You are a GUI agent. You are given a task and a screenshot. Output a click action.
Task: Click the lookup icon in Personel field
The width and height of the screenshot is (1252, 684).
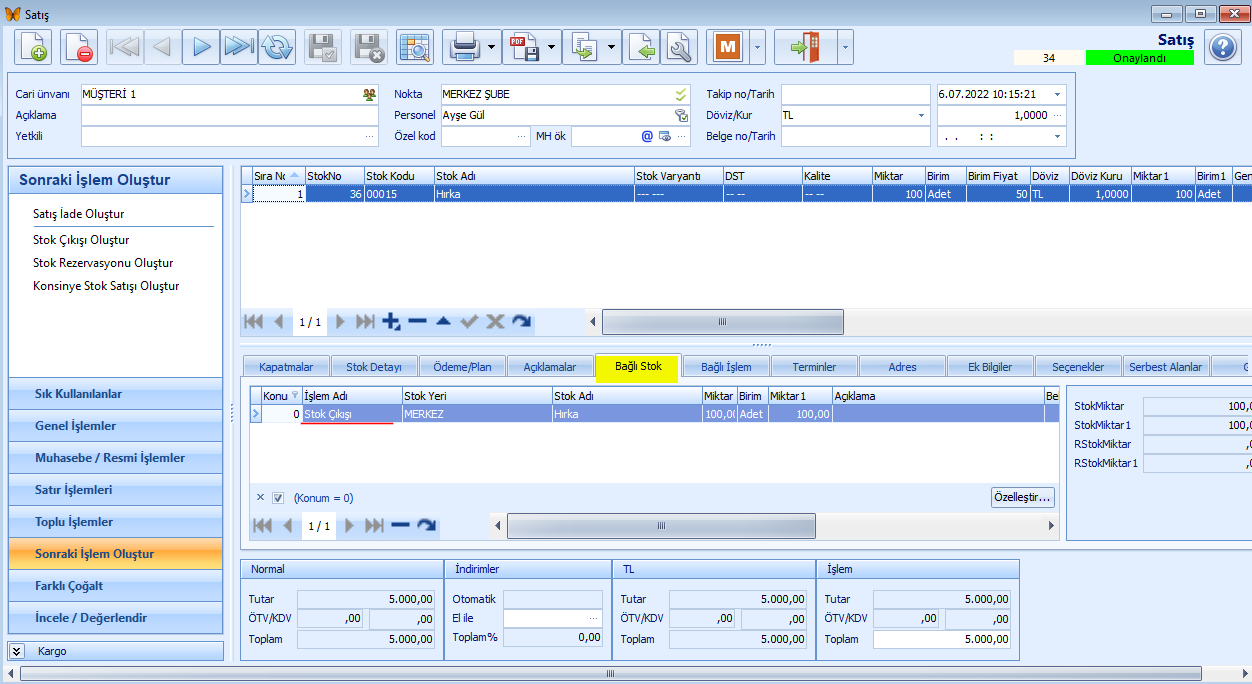pyautogui.click(x=681, y=115)
